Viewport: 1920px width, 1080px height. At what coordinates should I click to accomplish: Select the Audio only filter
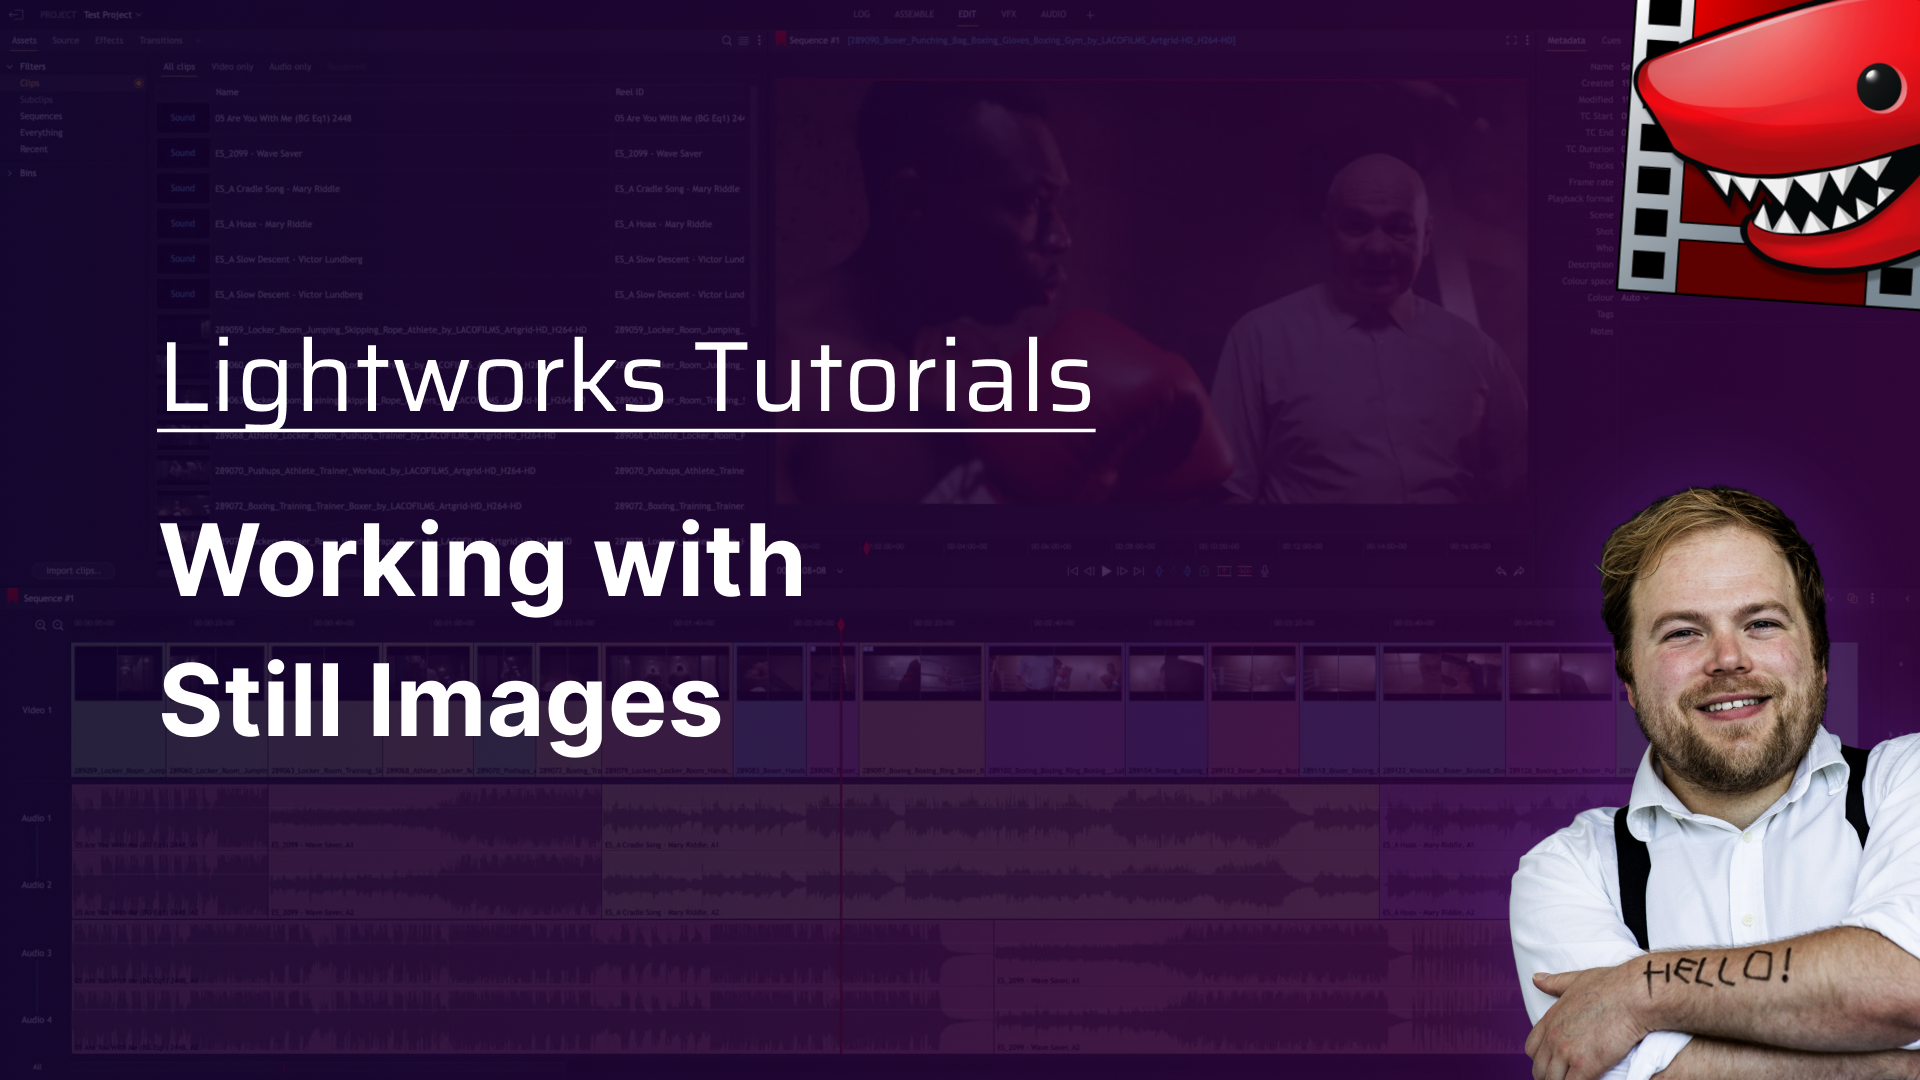290,67
